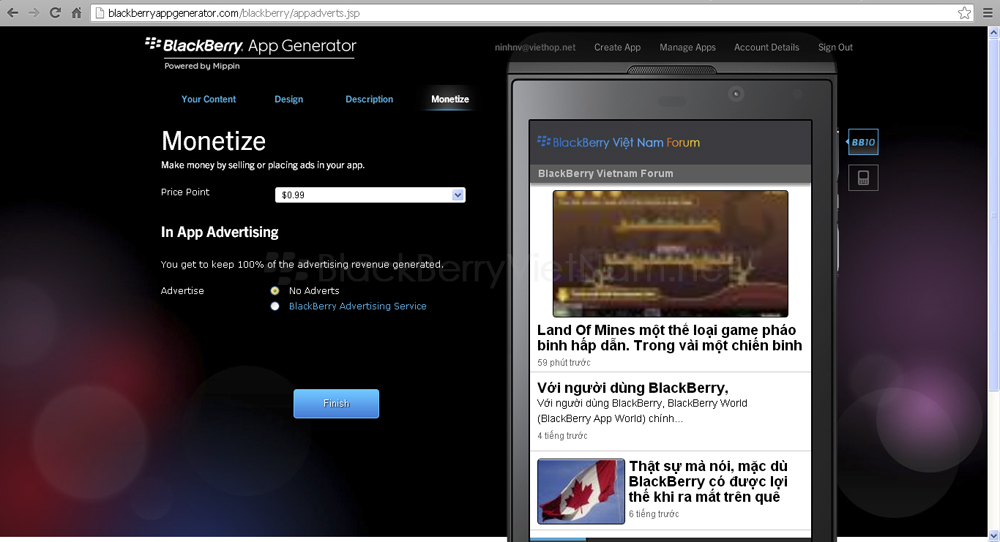Screen dimensions: 1000x542
Task: Click the Land Of Mines game thumbnail
Action: (670, 253)
